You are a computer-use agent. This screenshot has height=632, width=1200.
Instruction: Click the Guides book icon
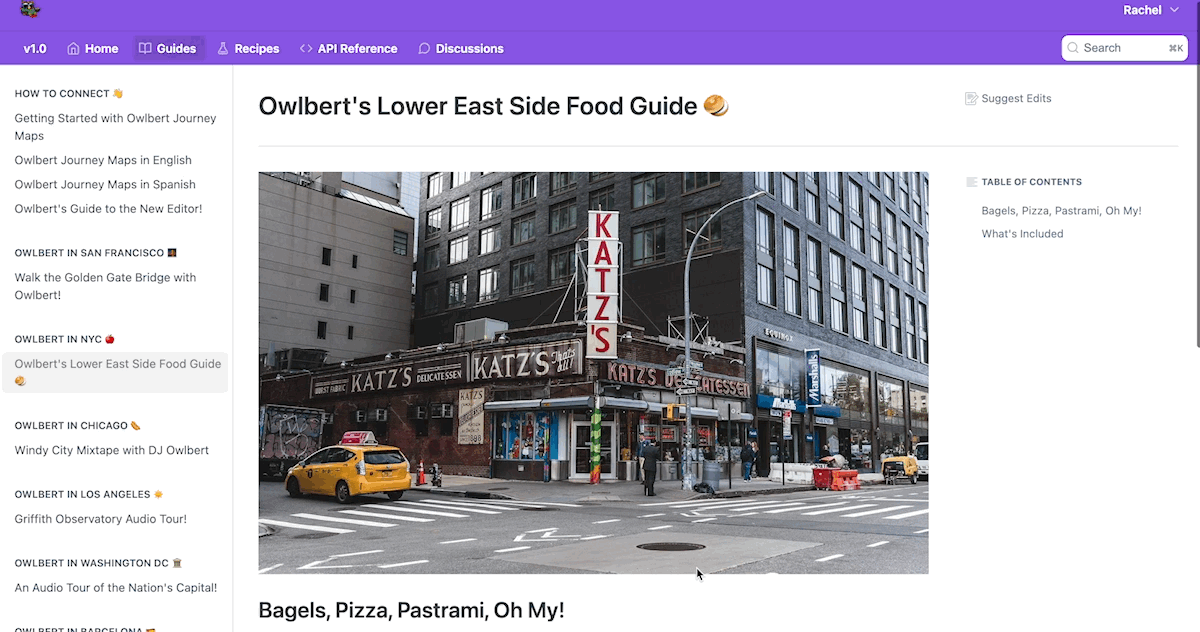(145, 48)
